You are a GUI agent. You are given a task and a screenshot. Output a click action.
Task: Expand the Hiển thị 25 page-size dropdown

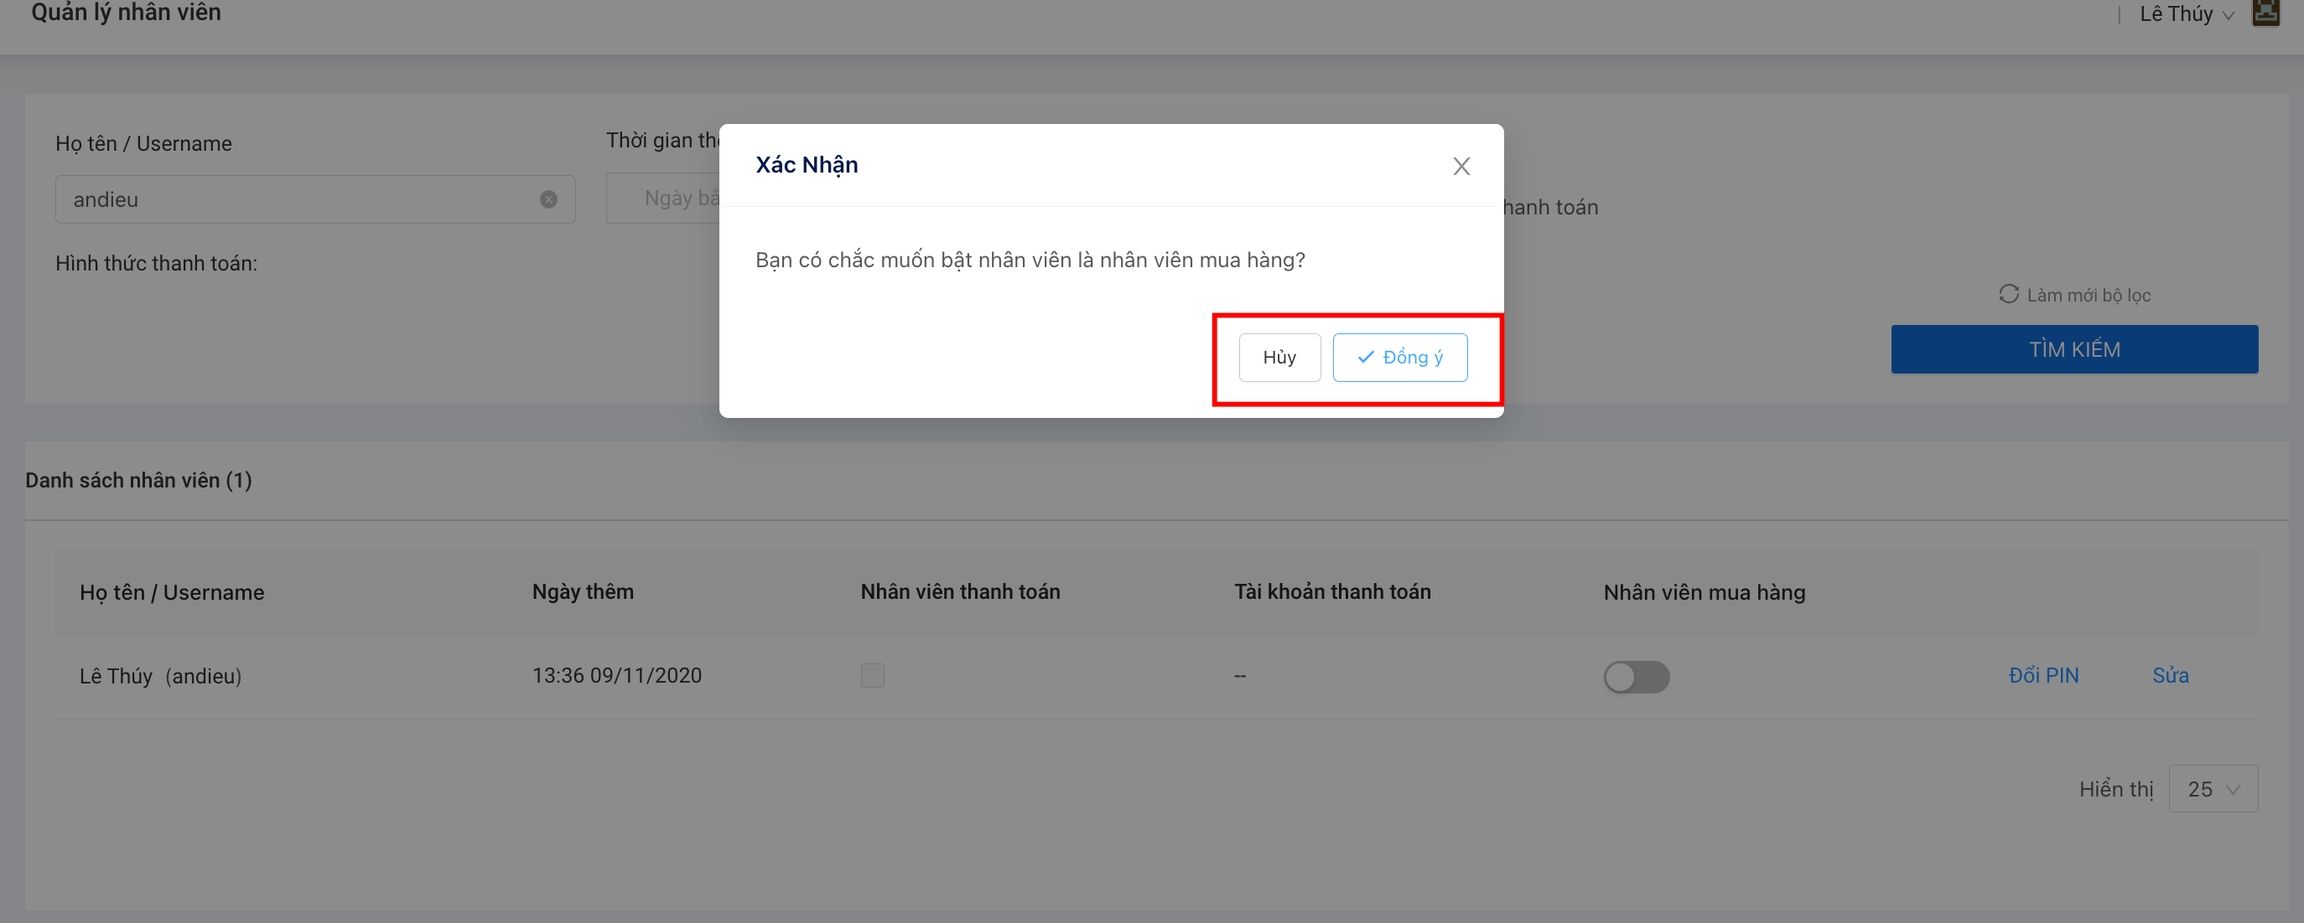tap(2212, 789)
